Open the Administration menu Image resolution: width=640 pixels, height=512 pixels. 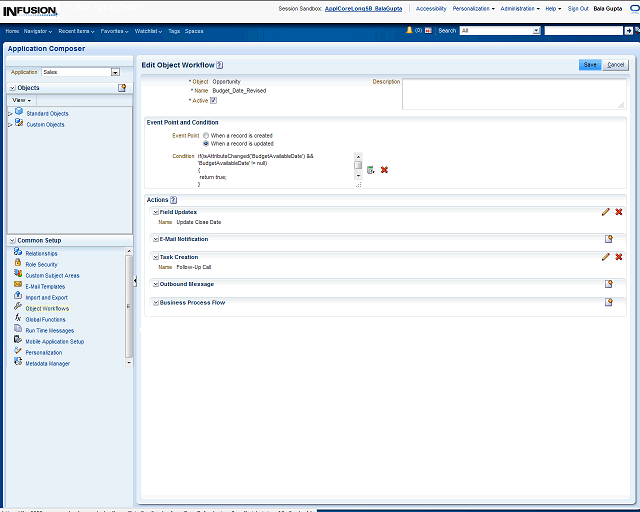[x=519, y=8]
